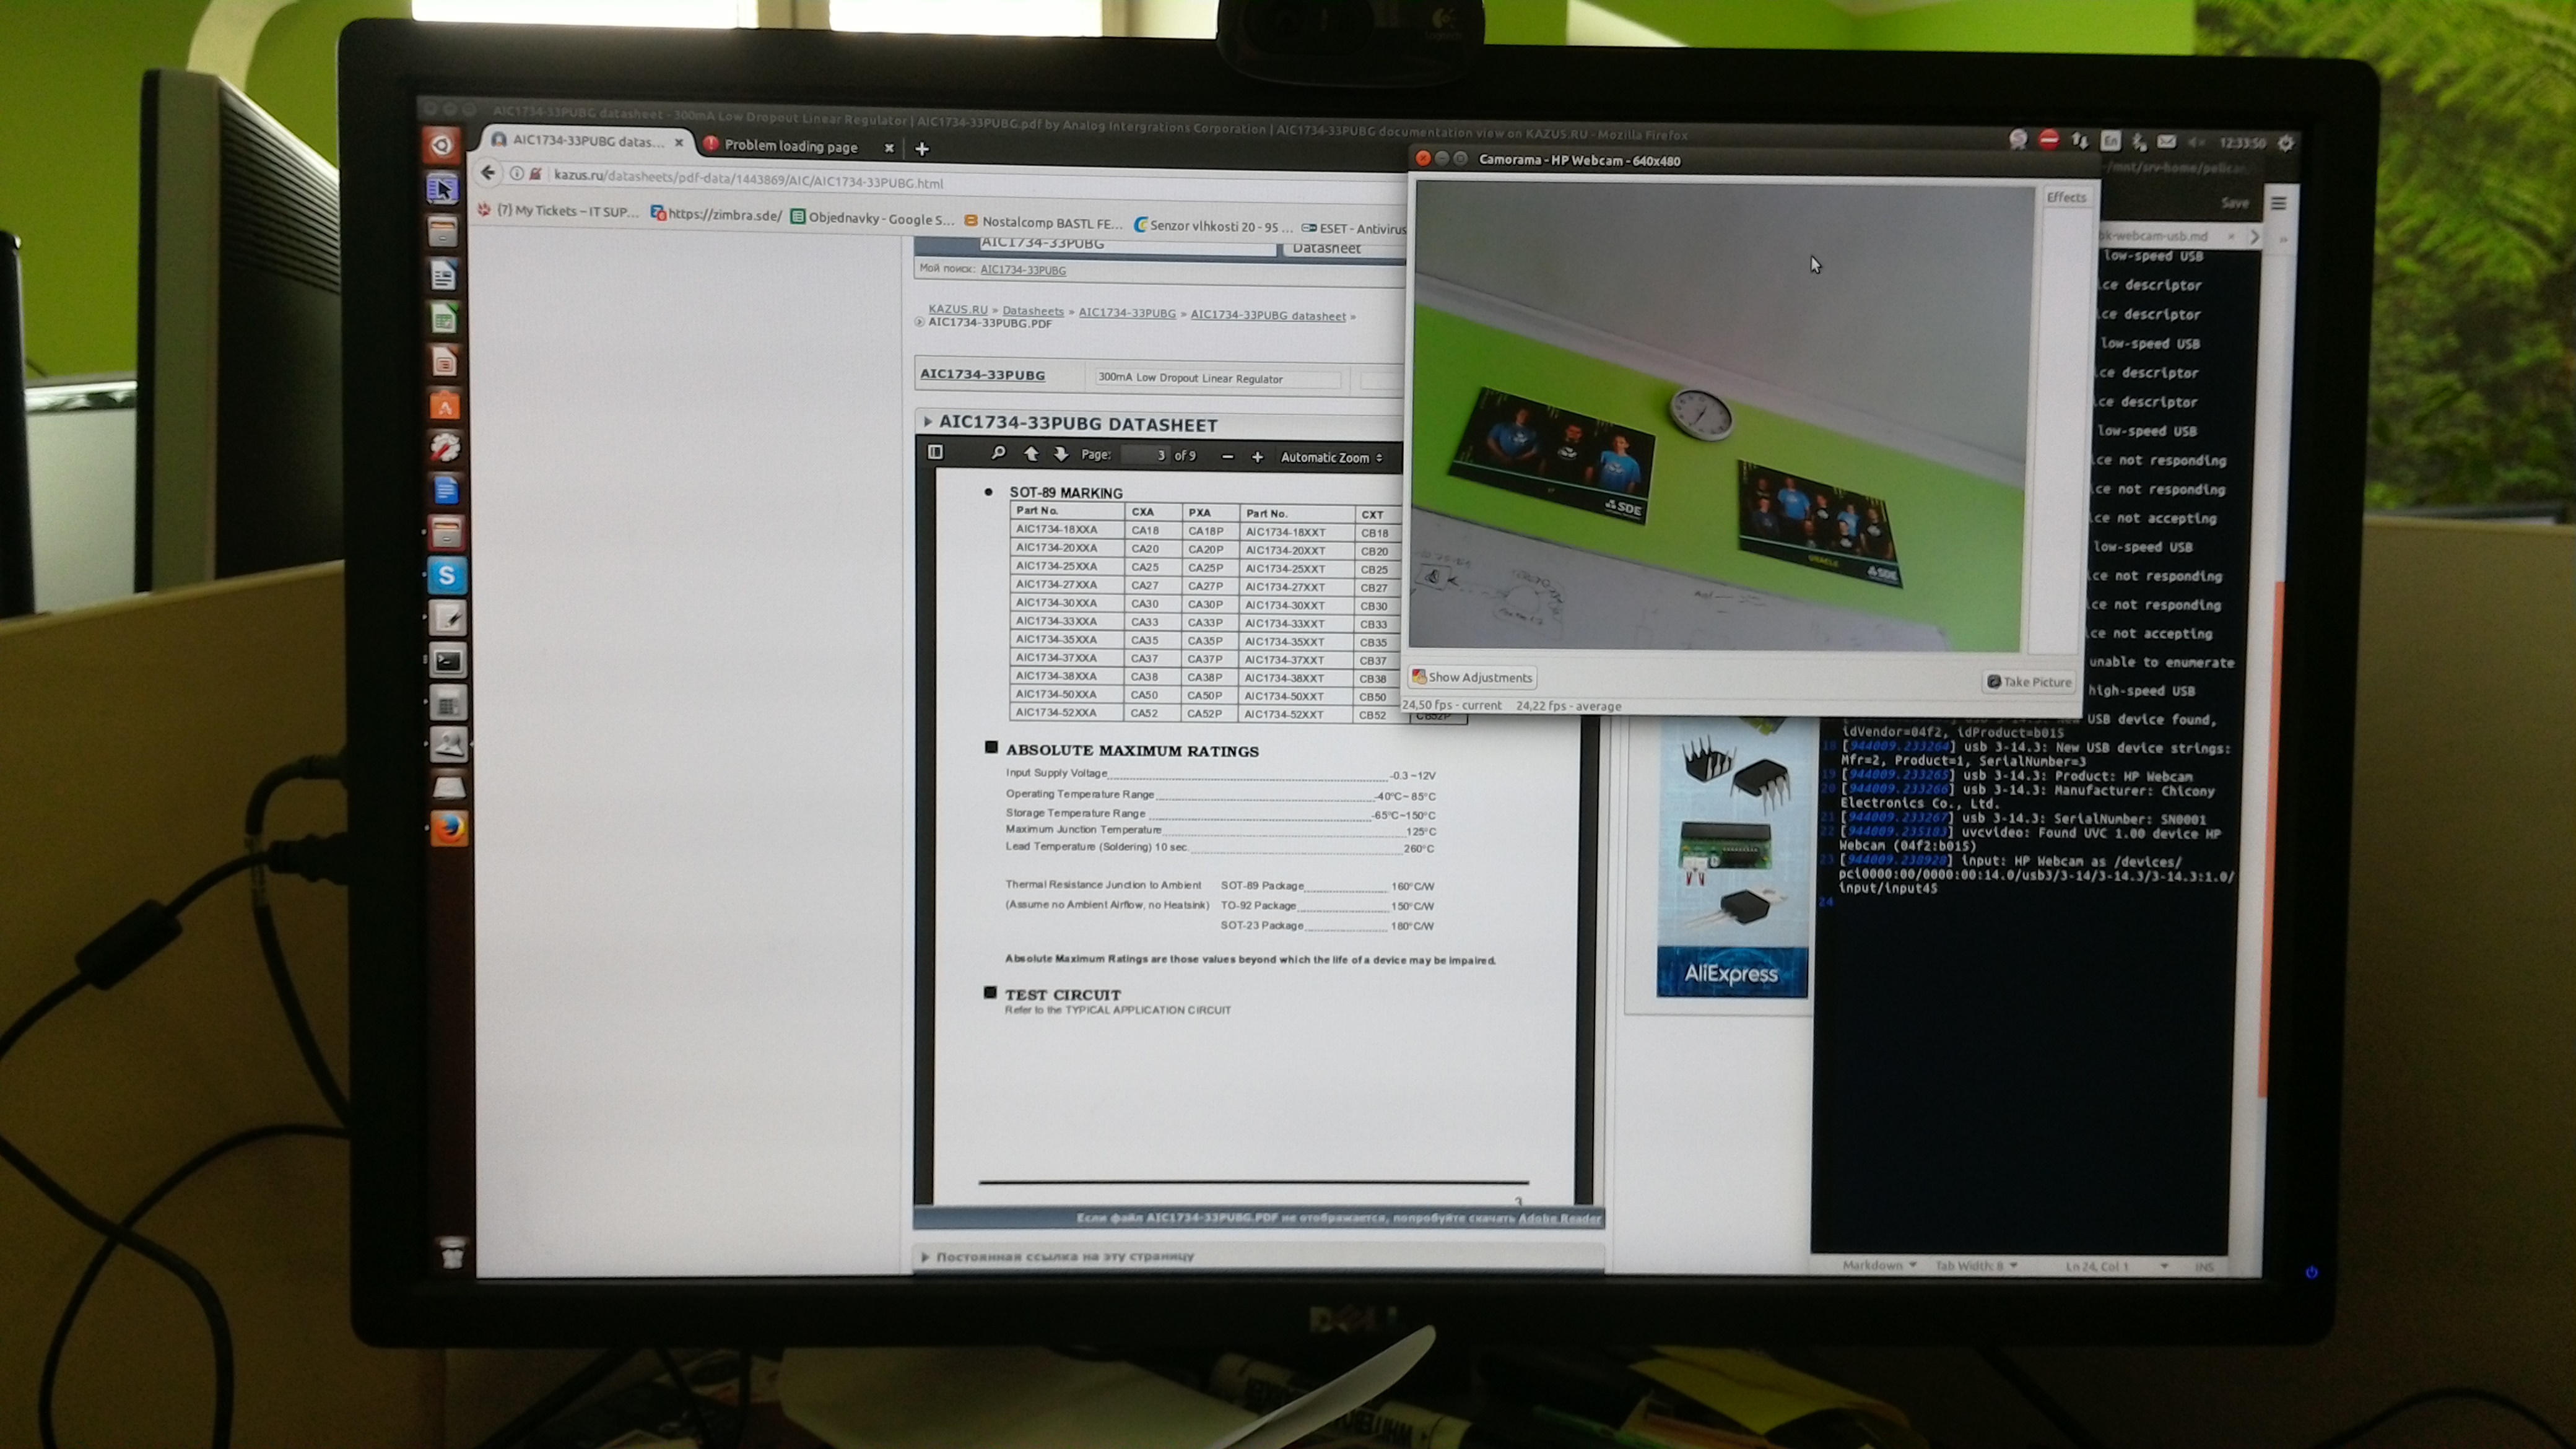Open the sound volume indicator

(2196, 142)
